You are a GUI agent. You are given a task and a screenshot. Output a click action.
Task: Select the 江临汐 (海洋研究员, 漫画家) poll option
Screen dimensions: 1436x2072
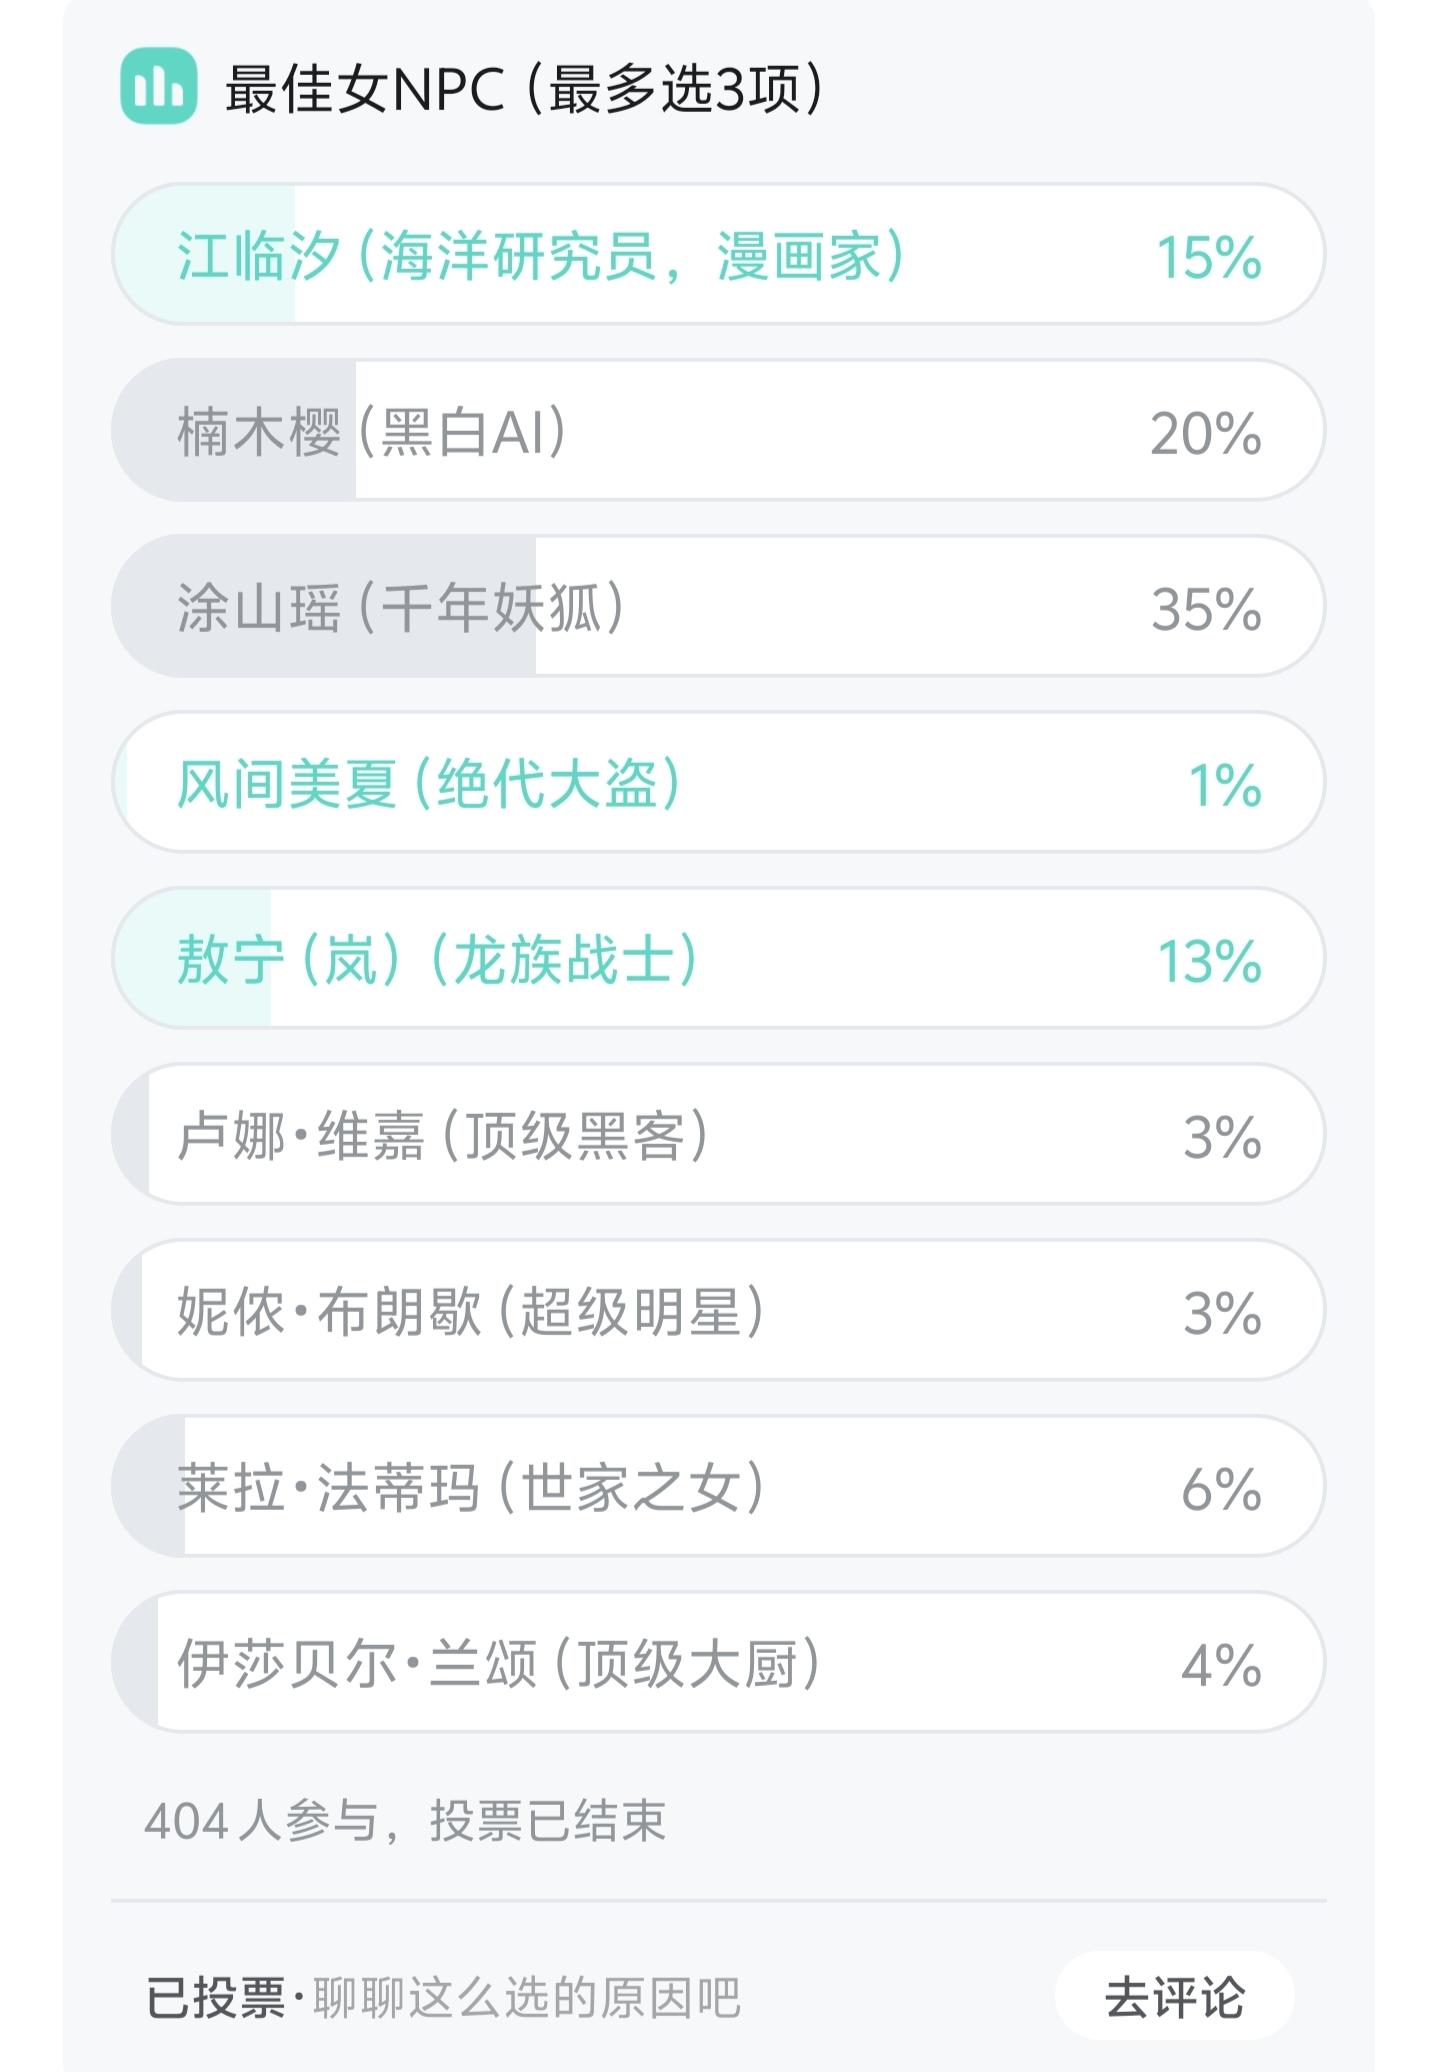(x=540, y=256)
